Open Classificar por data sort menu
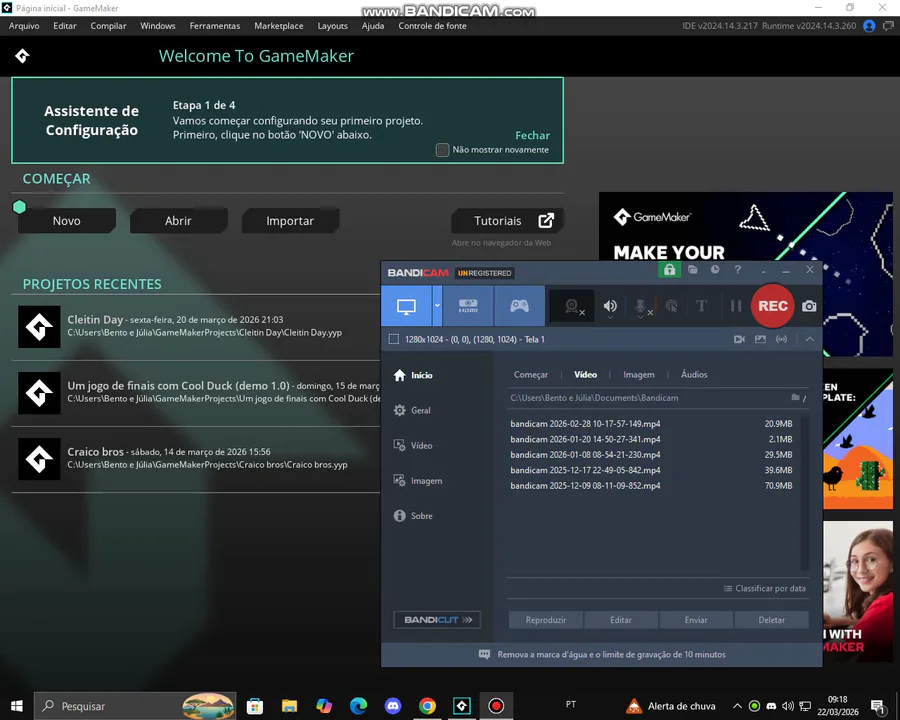This screenshot has width=900, height=720. click(765, 589)
